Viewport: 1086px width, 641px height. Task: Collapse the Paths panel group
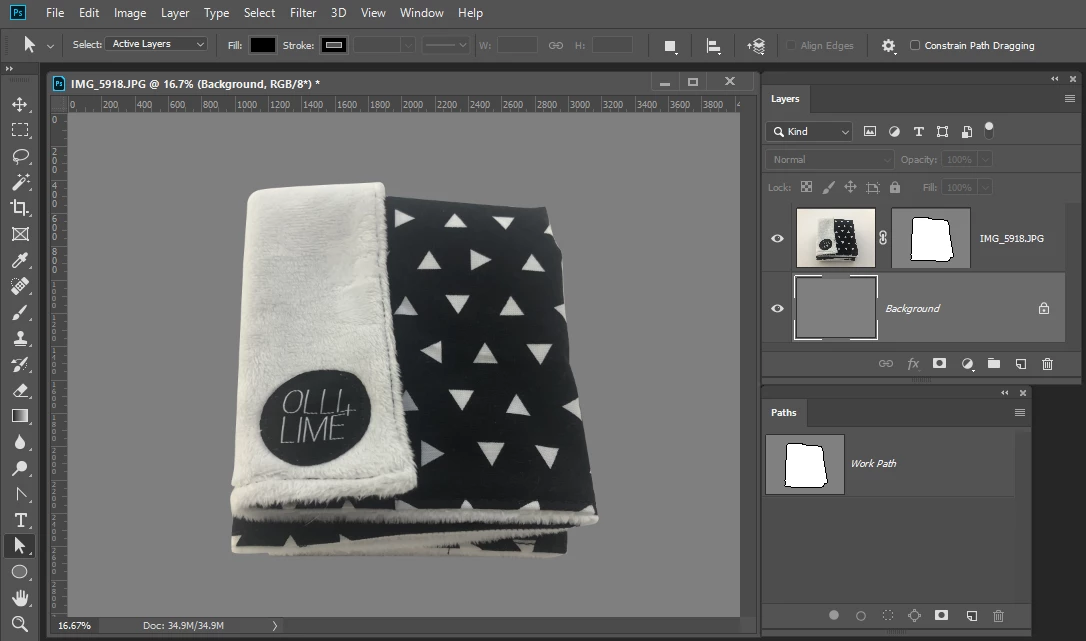1004,393
